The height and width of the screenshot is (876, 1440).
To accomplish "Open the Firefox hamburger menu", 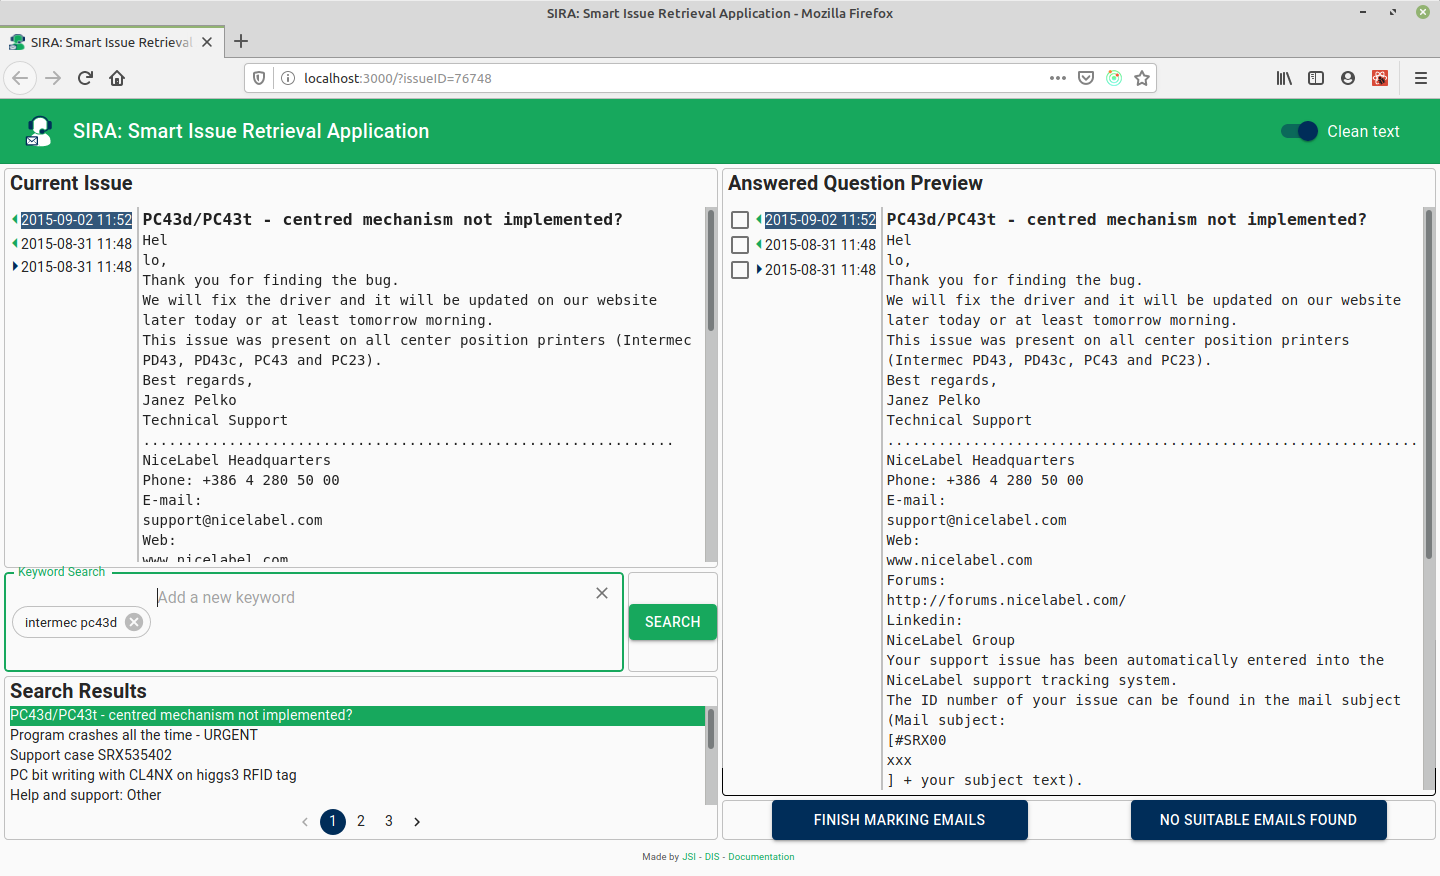I will (x=1420, y=78).
